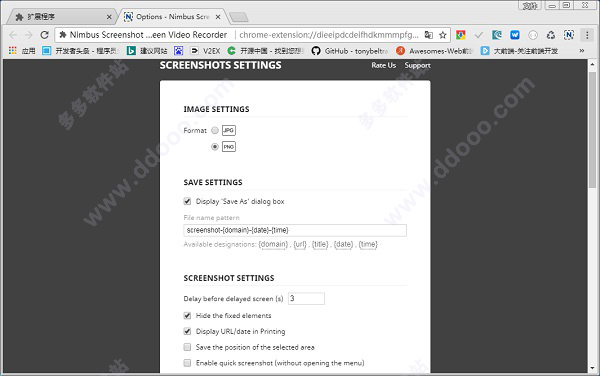Click the blue W extension icon
The height and width of the screenshot is (376, 600).
click(x=515, y=35)
